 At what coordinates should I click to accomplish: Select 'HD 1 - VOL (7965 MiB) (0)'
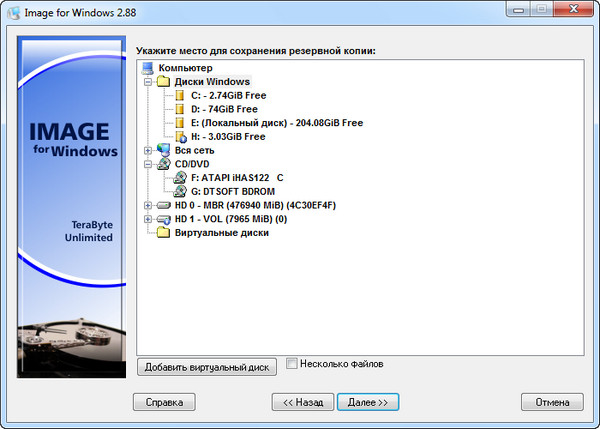pos(231,219)
